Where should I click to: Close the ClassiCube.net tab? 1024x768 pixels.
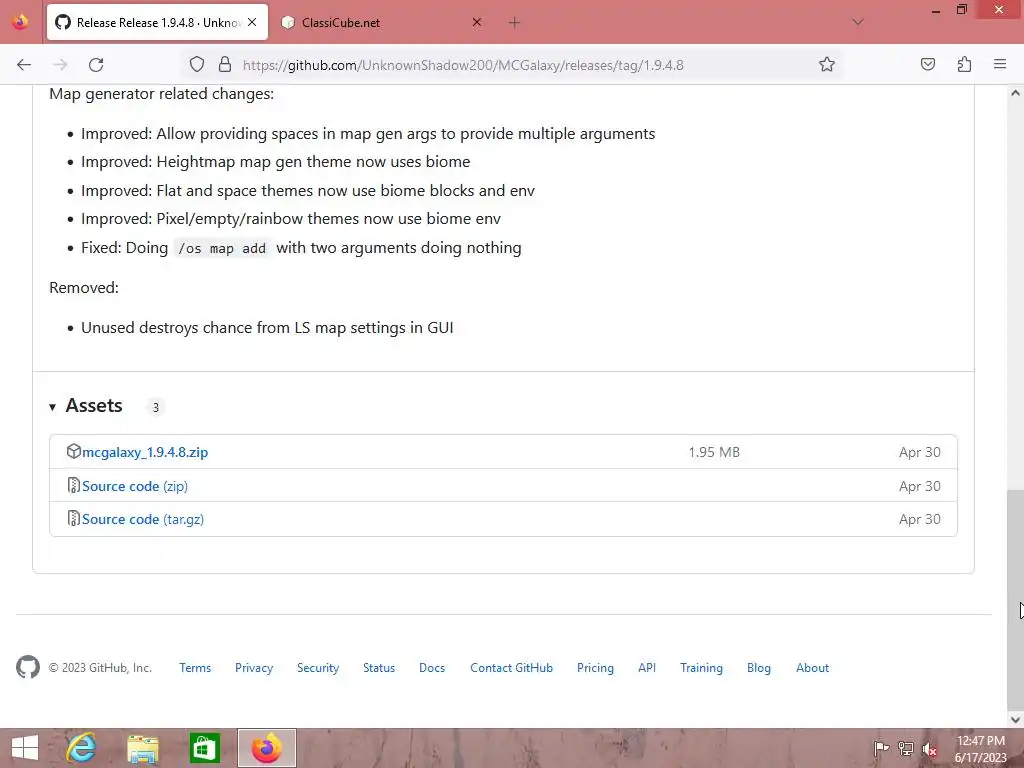coord(477,22)
